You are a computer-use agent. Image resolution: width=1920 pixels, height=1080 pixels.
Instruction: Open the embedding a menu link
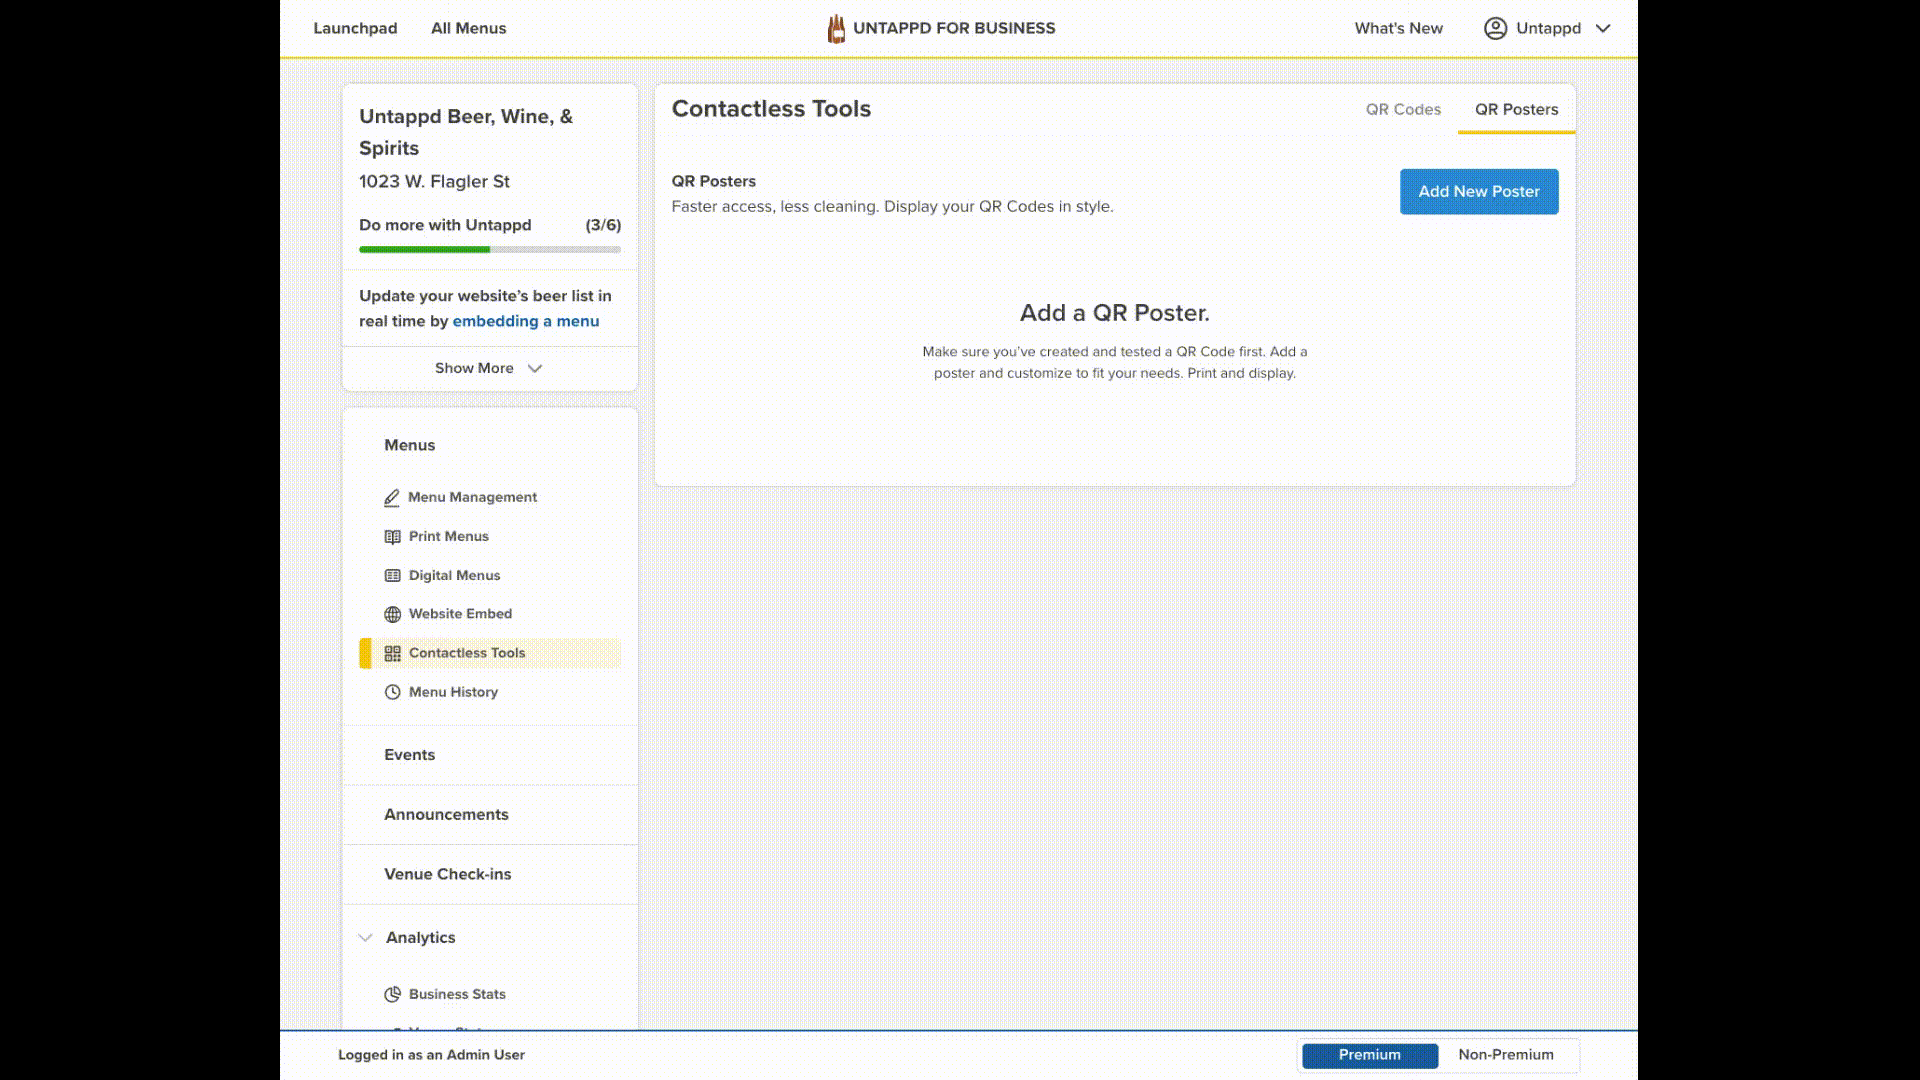pyautogui.click(x=526, y=321)
